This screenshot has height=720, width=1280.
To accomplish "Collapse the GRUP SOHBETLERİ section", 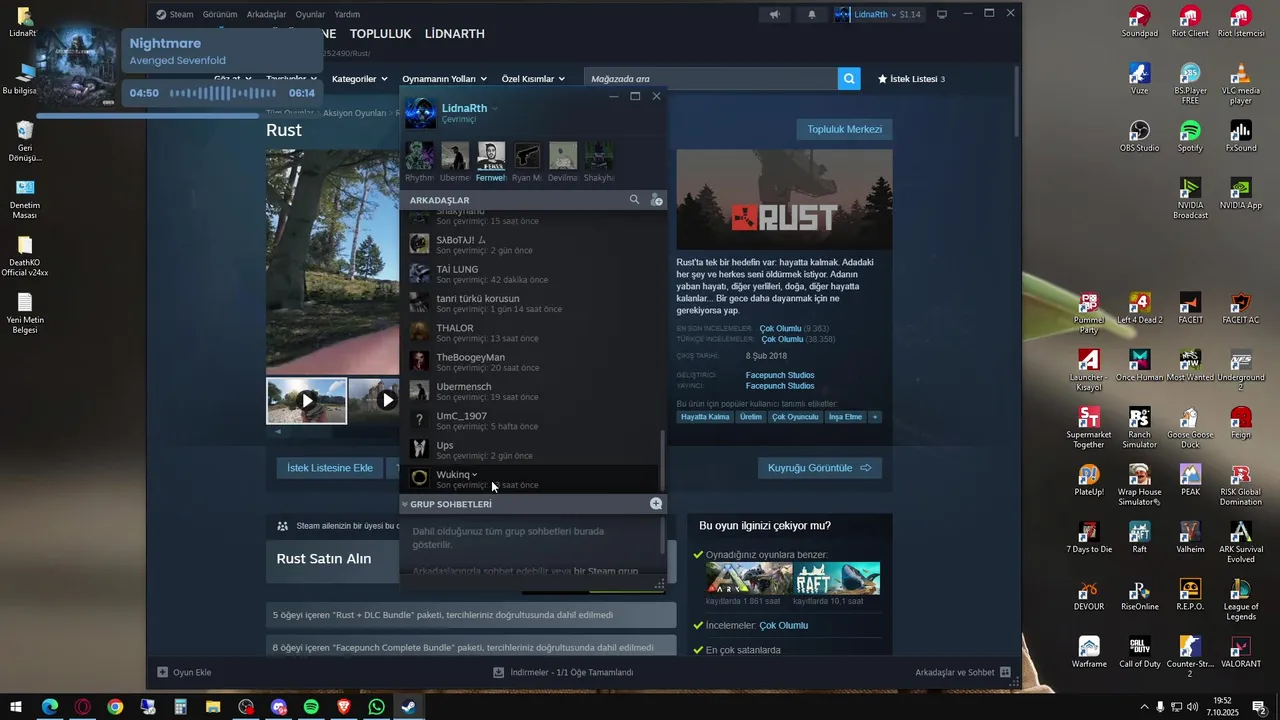I will [404, 504].
